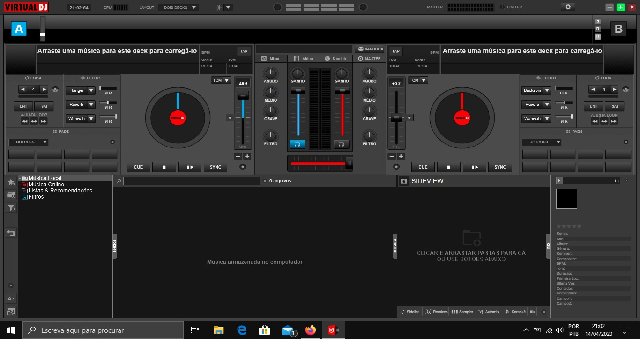Switch to the Video tab in mixer
This screenshot has height=360, width=640.
[303, 58]
